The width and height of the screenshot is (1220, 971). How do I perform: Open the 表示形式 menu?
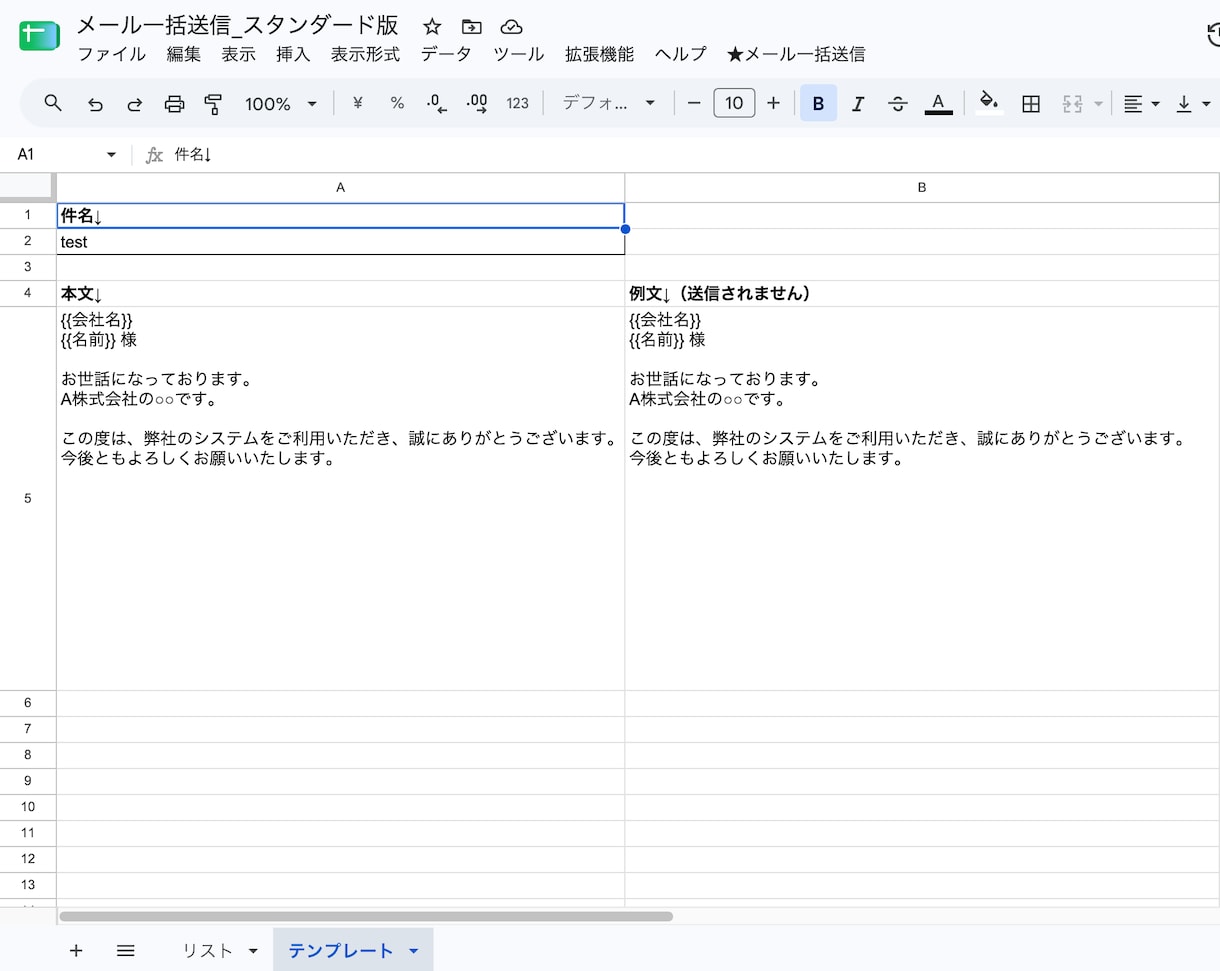coord(365,54)
